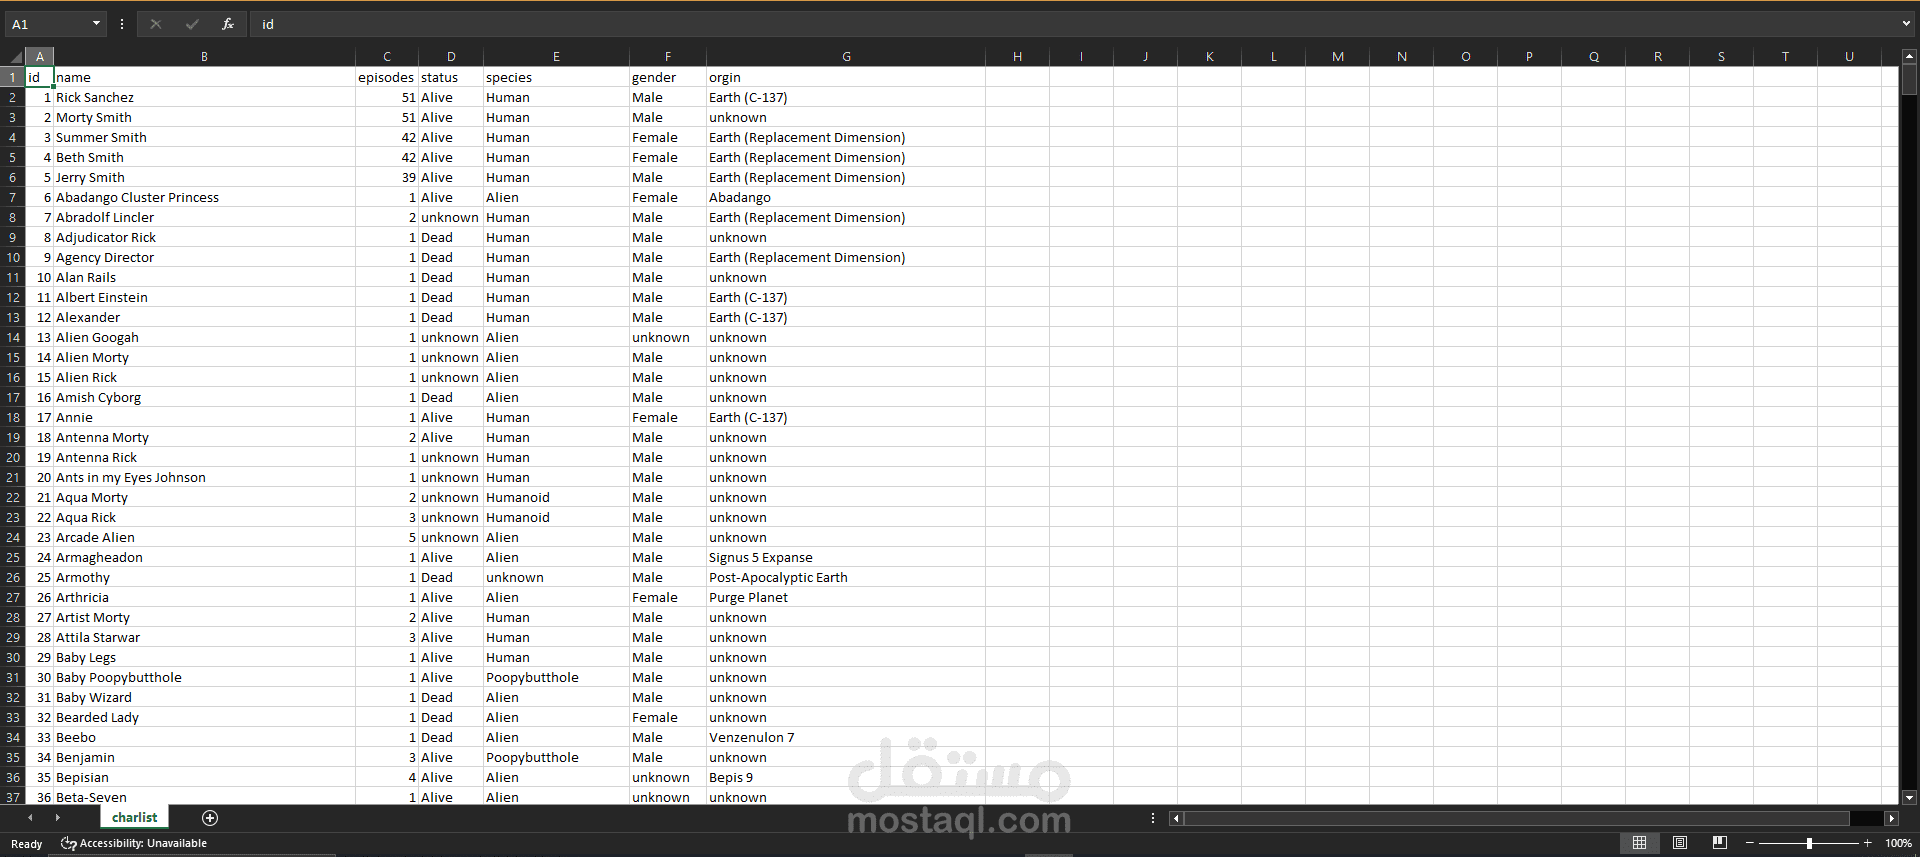Click the next sheet navigation arrow

pos(57,818)
